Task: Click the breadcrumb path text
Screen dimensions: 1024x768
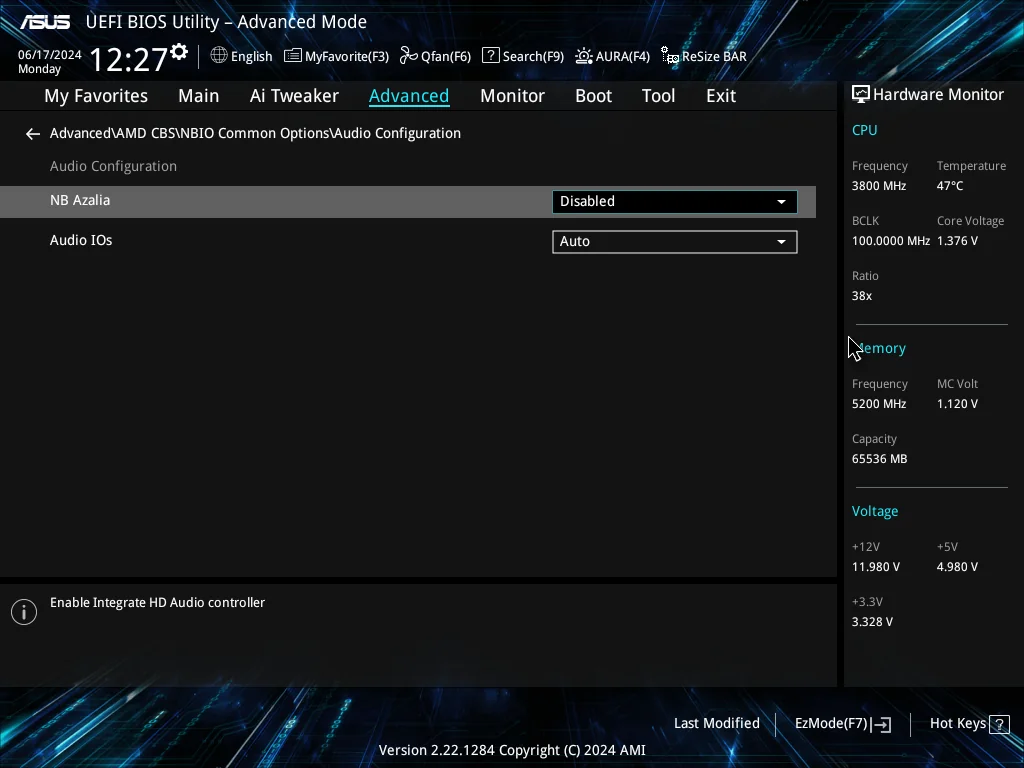Action: (x=255, y=133)
